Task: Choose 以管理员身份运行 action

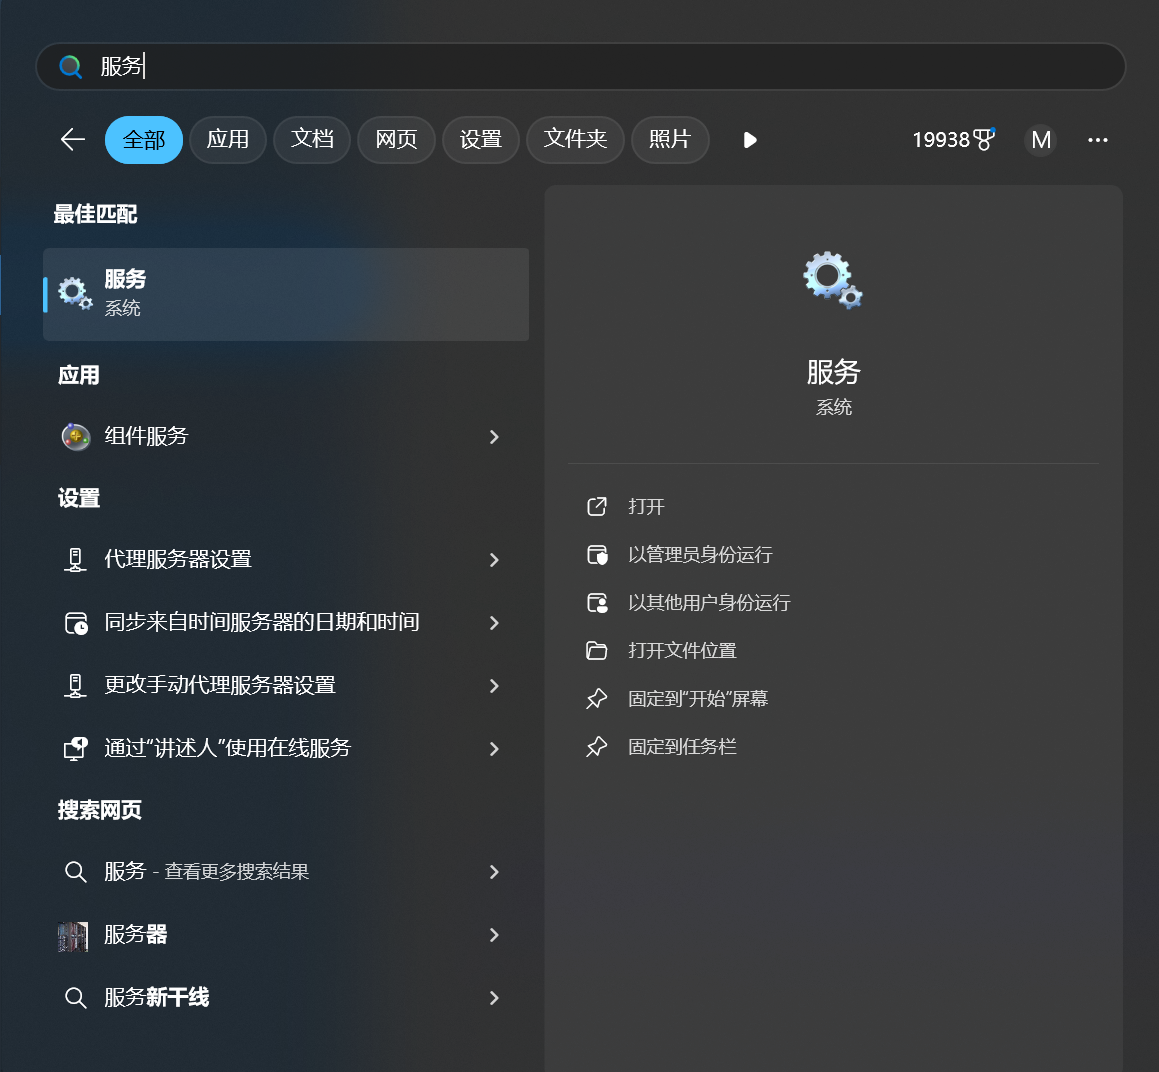Action: (x=699, y=555)
